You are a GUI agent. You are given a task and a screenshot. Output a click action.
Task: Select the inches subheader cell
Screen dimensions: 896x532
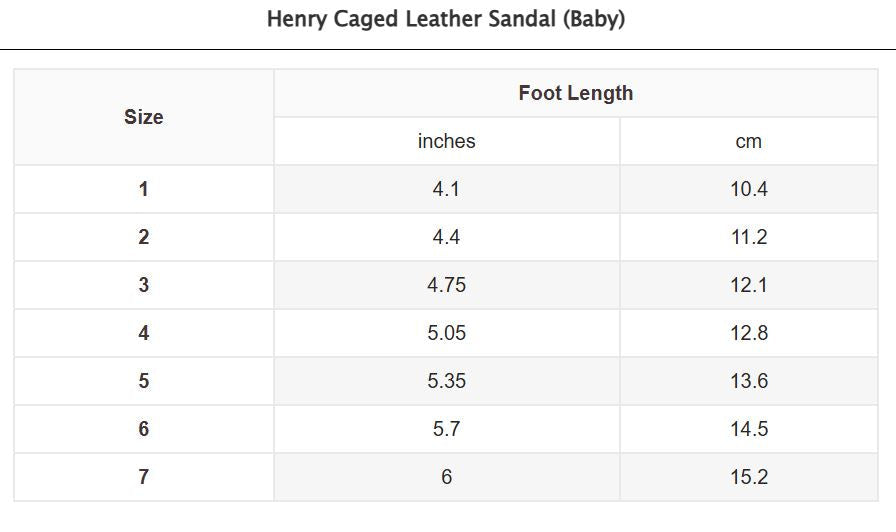(446, 141)
